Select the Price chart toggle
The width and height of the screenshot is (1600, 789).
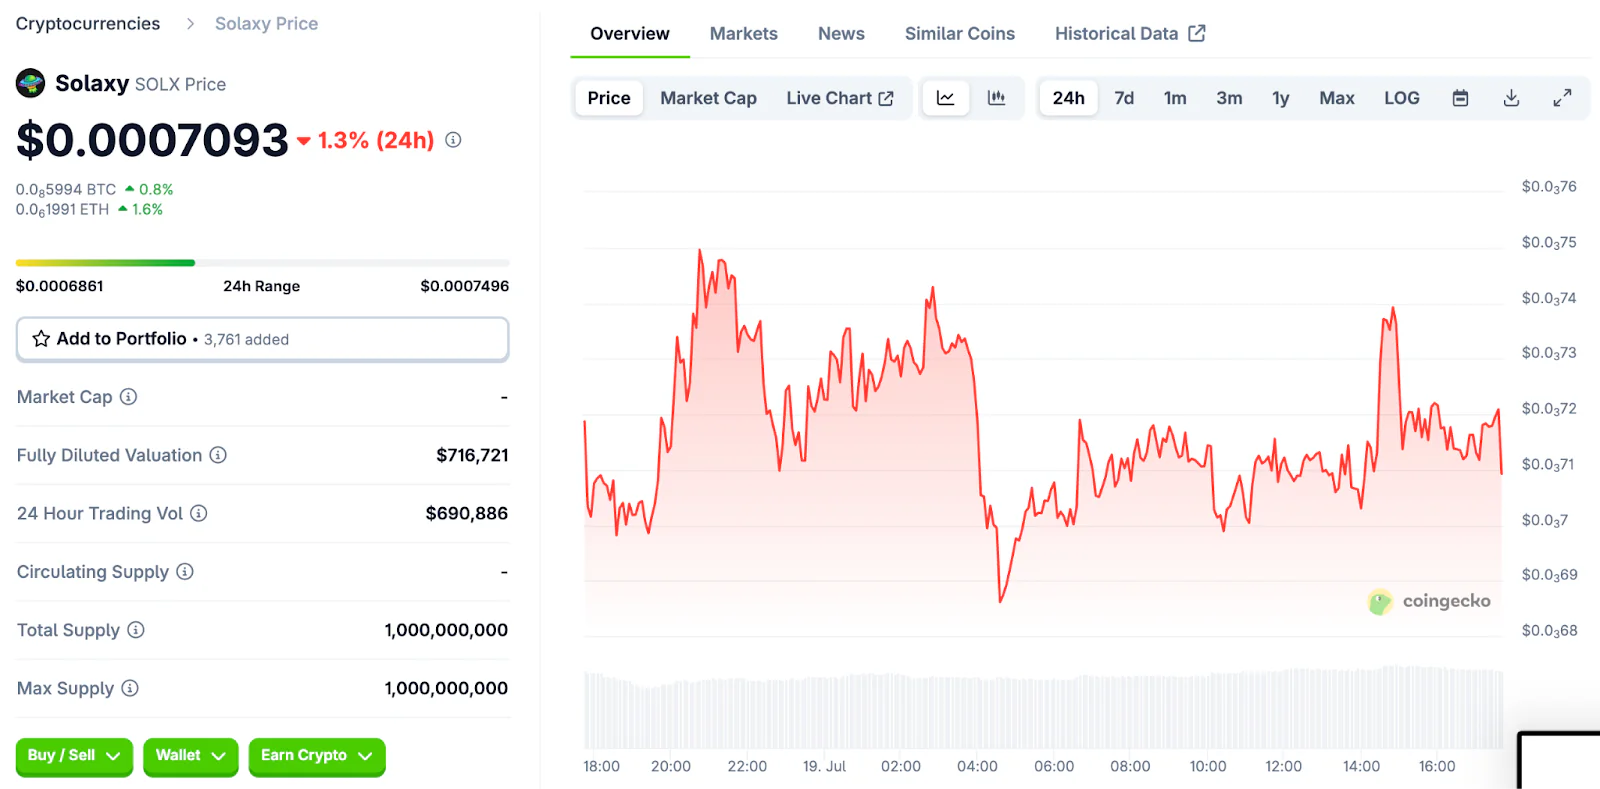point(609,98)
